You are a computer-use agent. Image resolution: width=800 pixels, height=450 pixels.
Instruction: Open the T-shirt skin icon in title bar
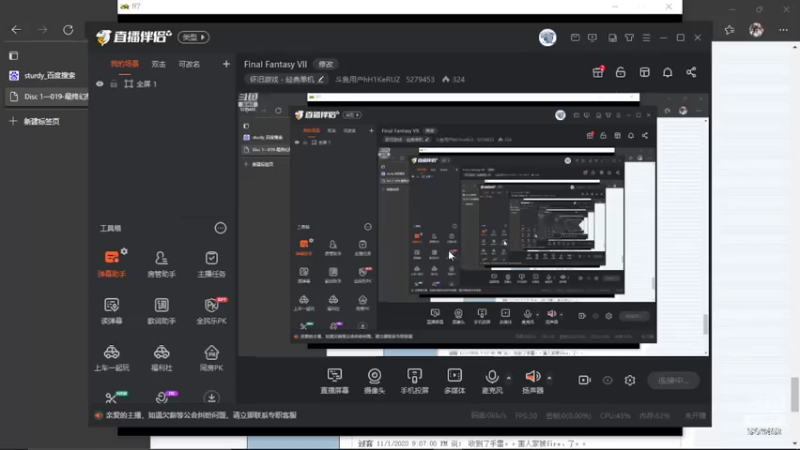[629, 38]
